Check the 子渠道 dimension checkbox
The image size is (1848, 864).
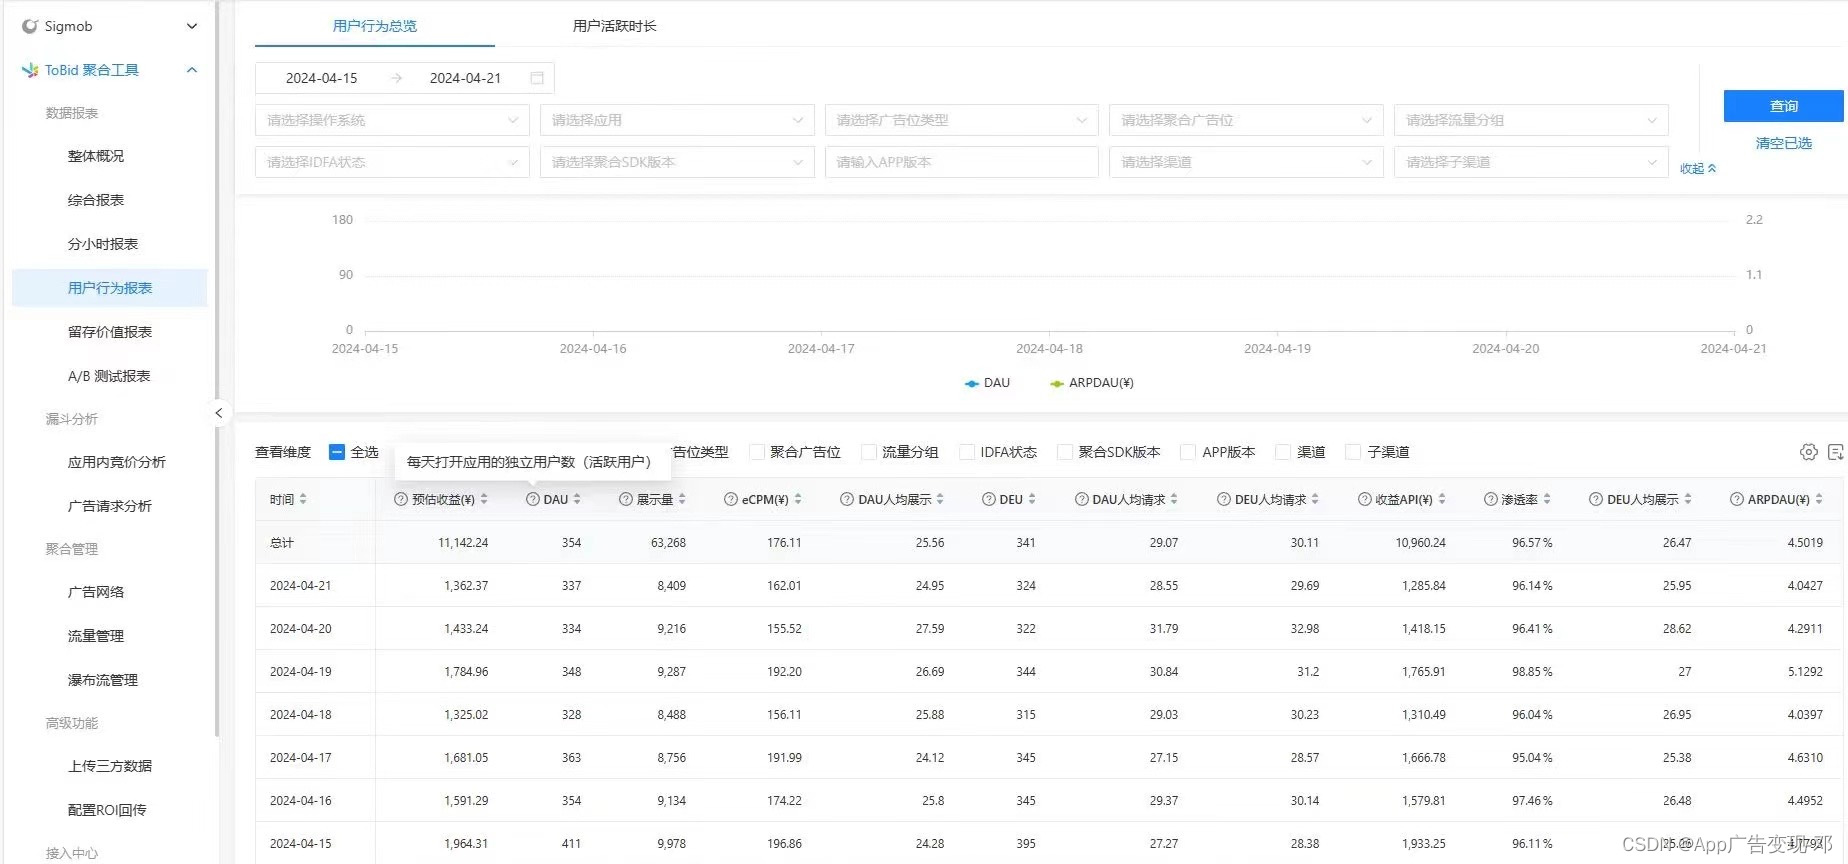(1353, 452)
